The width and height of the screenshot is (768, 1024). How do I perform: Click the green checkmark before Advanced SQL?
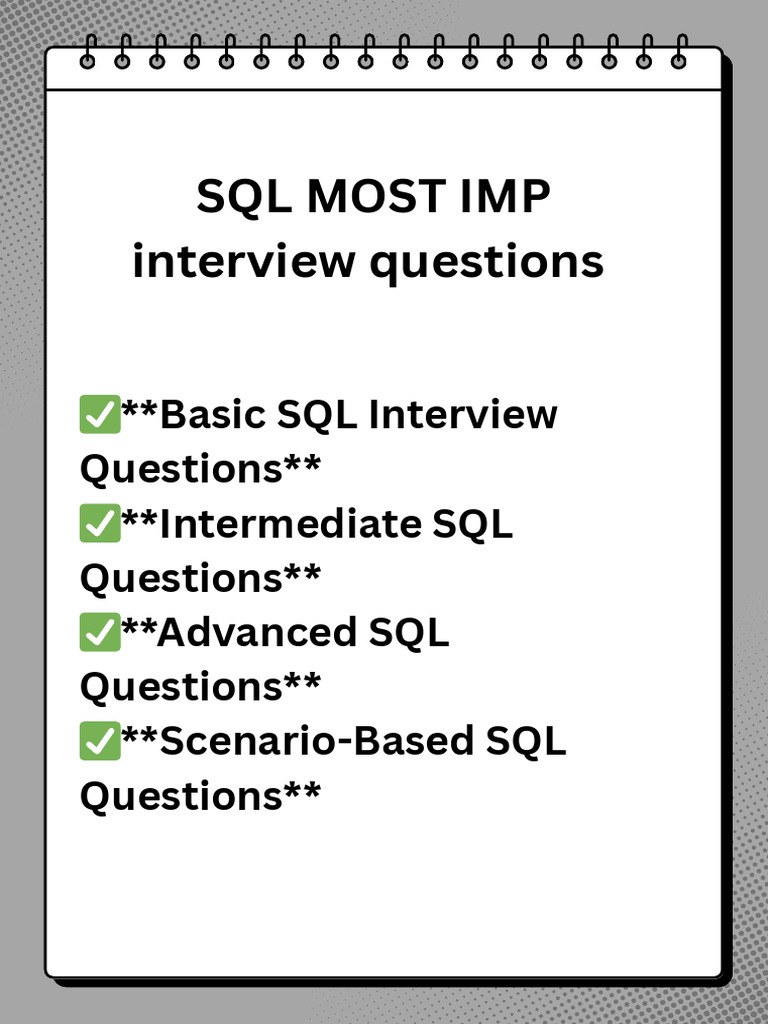tap(99, 633)
